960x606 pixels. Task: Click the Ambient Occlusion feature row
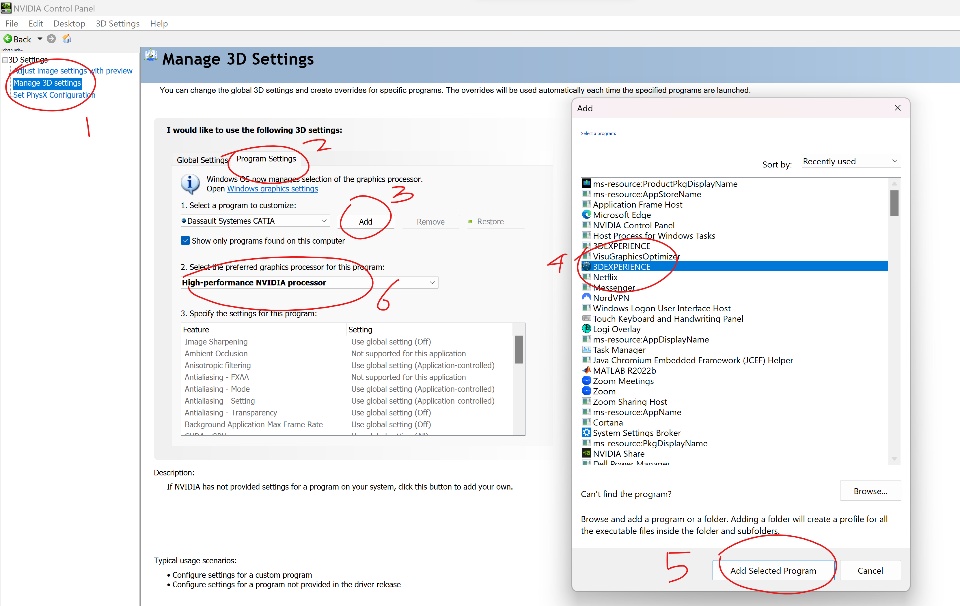tap(348, 353)
